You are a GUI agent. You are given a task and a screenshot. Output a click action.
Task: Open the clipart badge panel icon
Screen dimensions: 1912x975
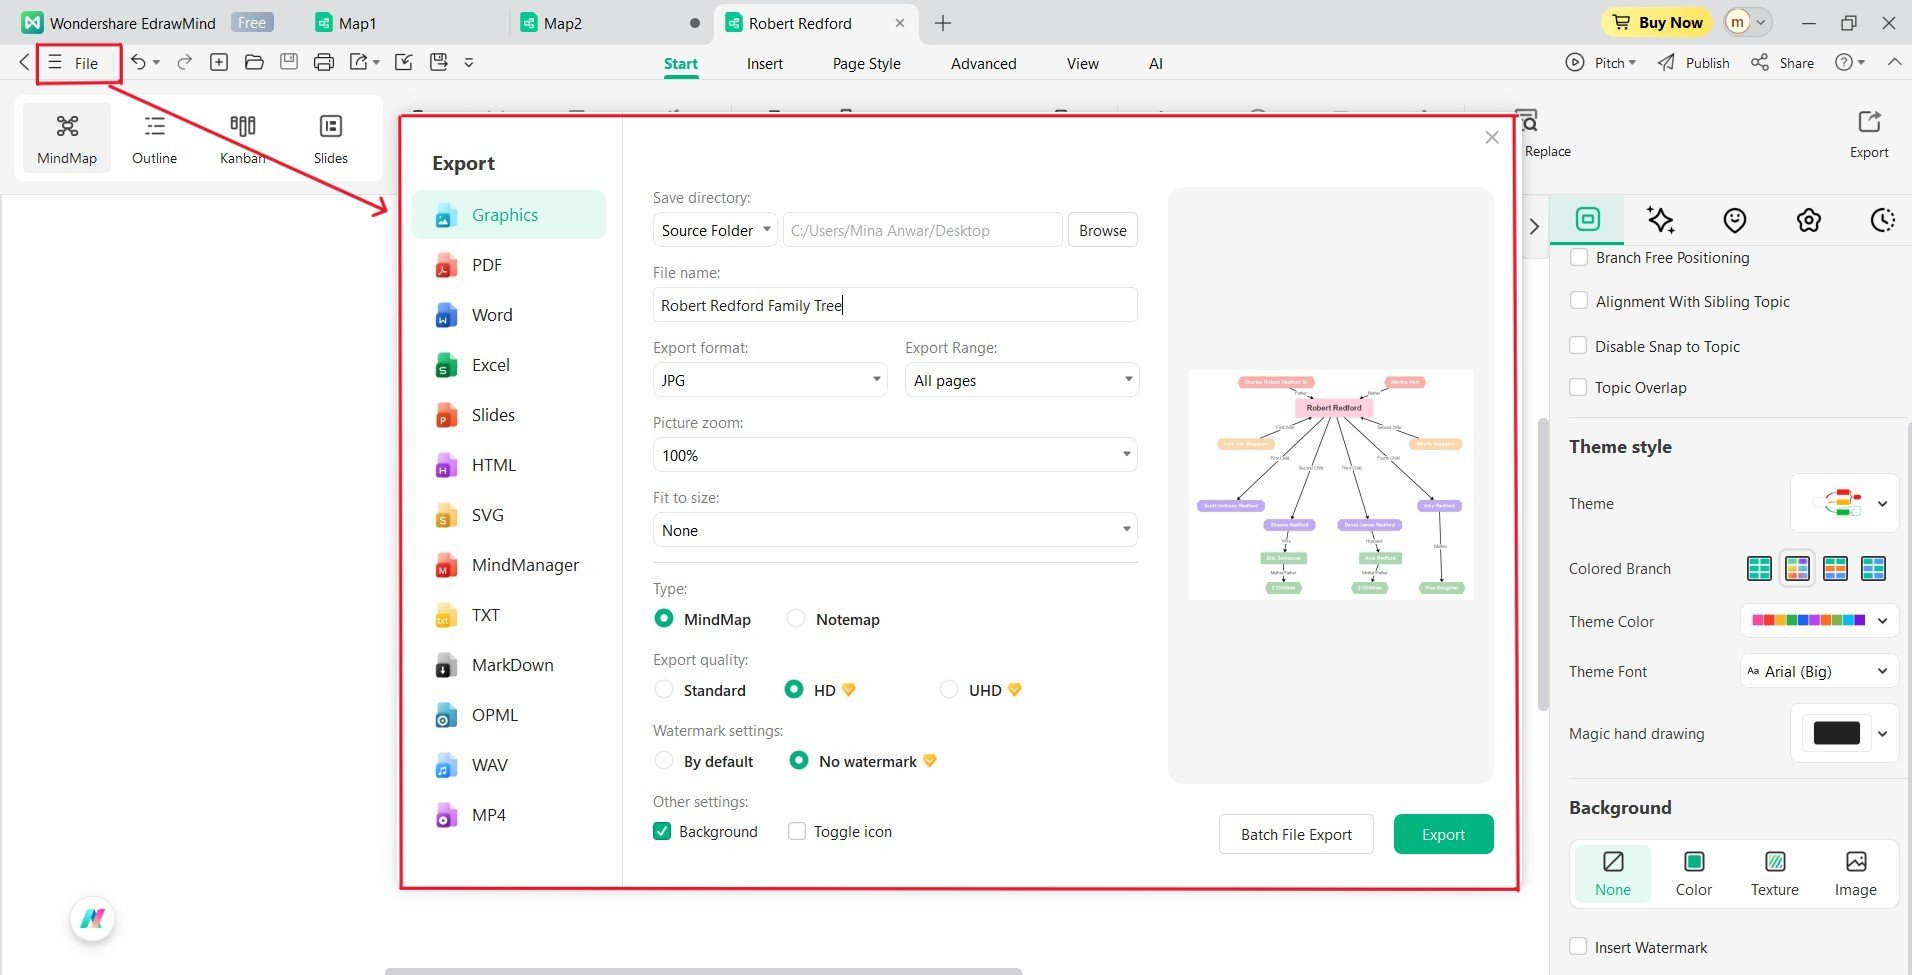(x=1809, y=220)
